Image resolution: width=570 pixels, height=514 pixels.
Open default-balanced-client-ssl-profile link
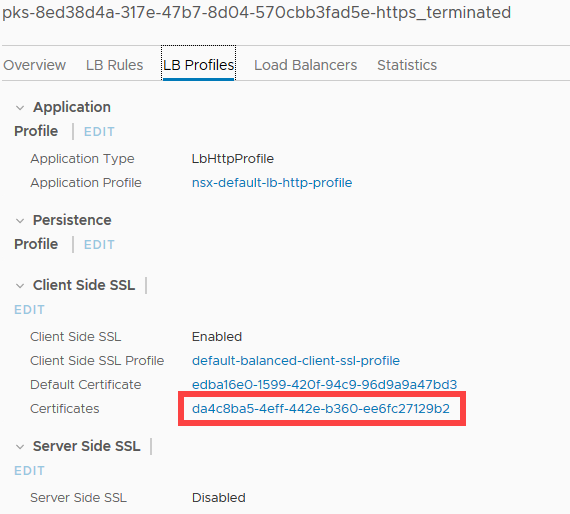pos(296,361)
